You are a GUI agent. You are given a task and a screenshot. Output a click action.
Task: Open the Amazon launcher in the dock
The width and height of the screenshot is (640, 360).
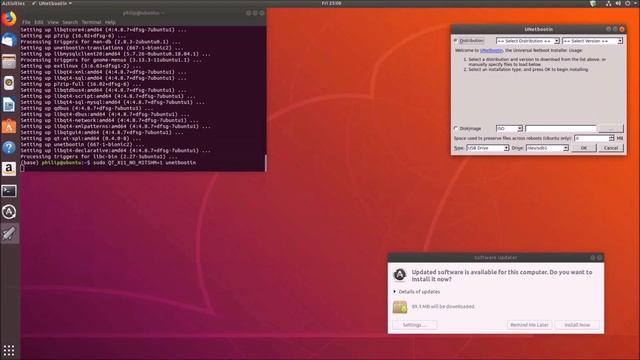click(9, 169)
